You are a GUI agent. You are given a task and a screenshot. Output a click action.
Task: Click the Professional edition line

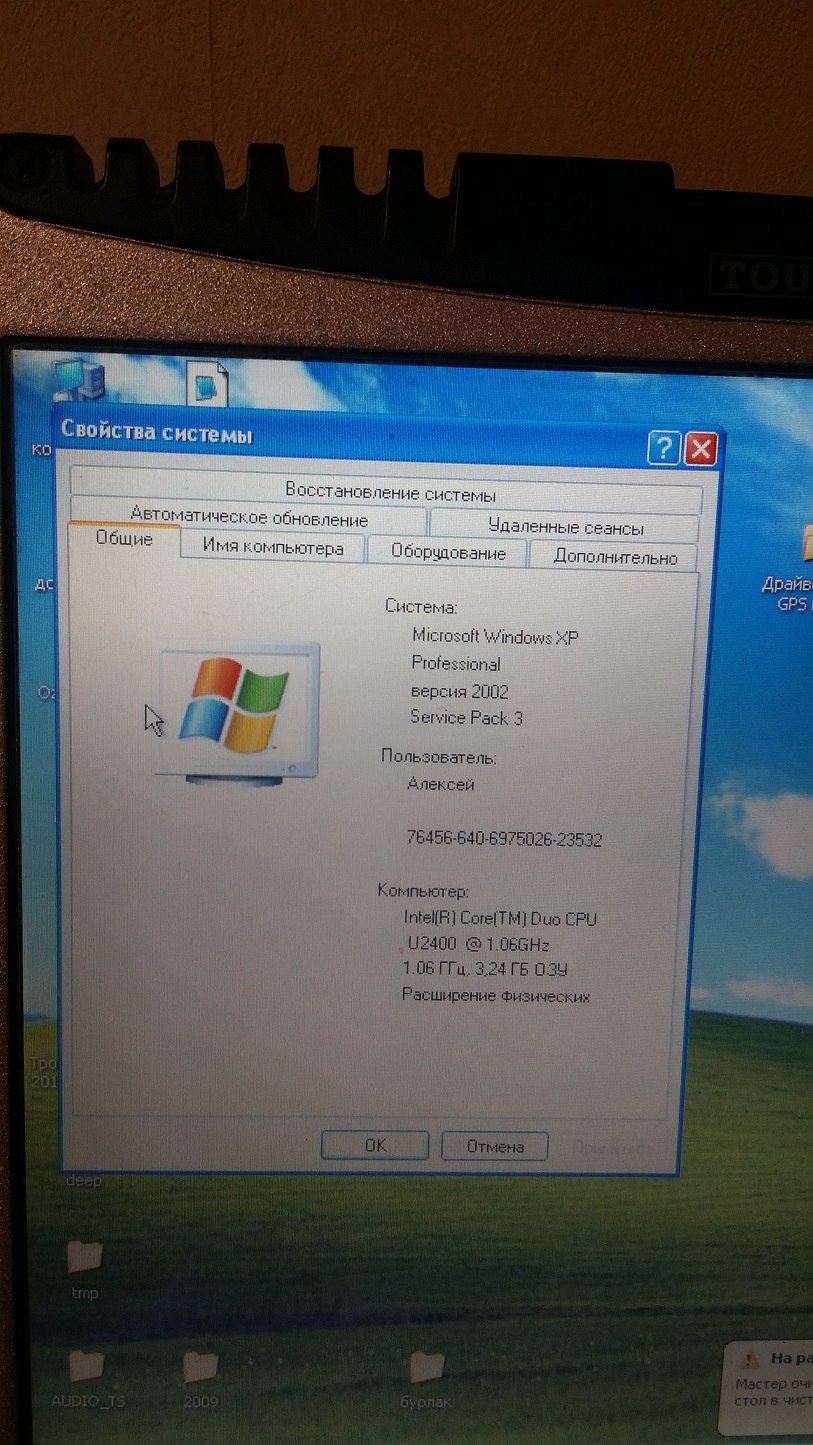pos(455,663)
